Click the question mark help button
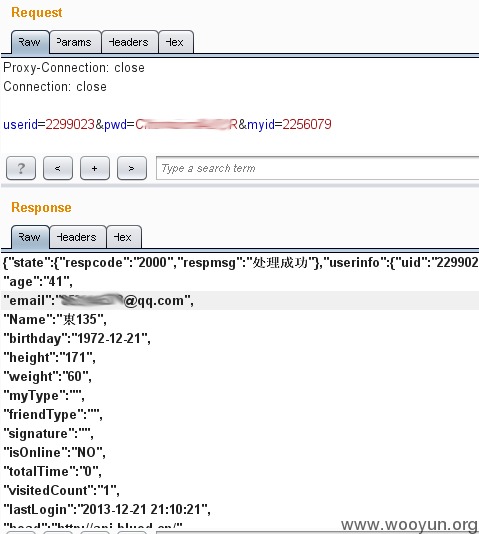The height and width of the screenshot is (534, 479). [21, 168]
